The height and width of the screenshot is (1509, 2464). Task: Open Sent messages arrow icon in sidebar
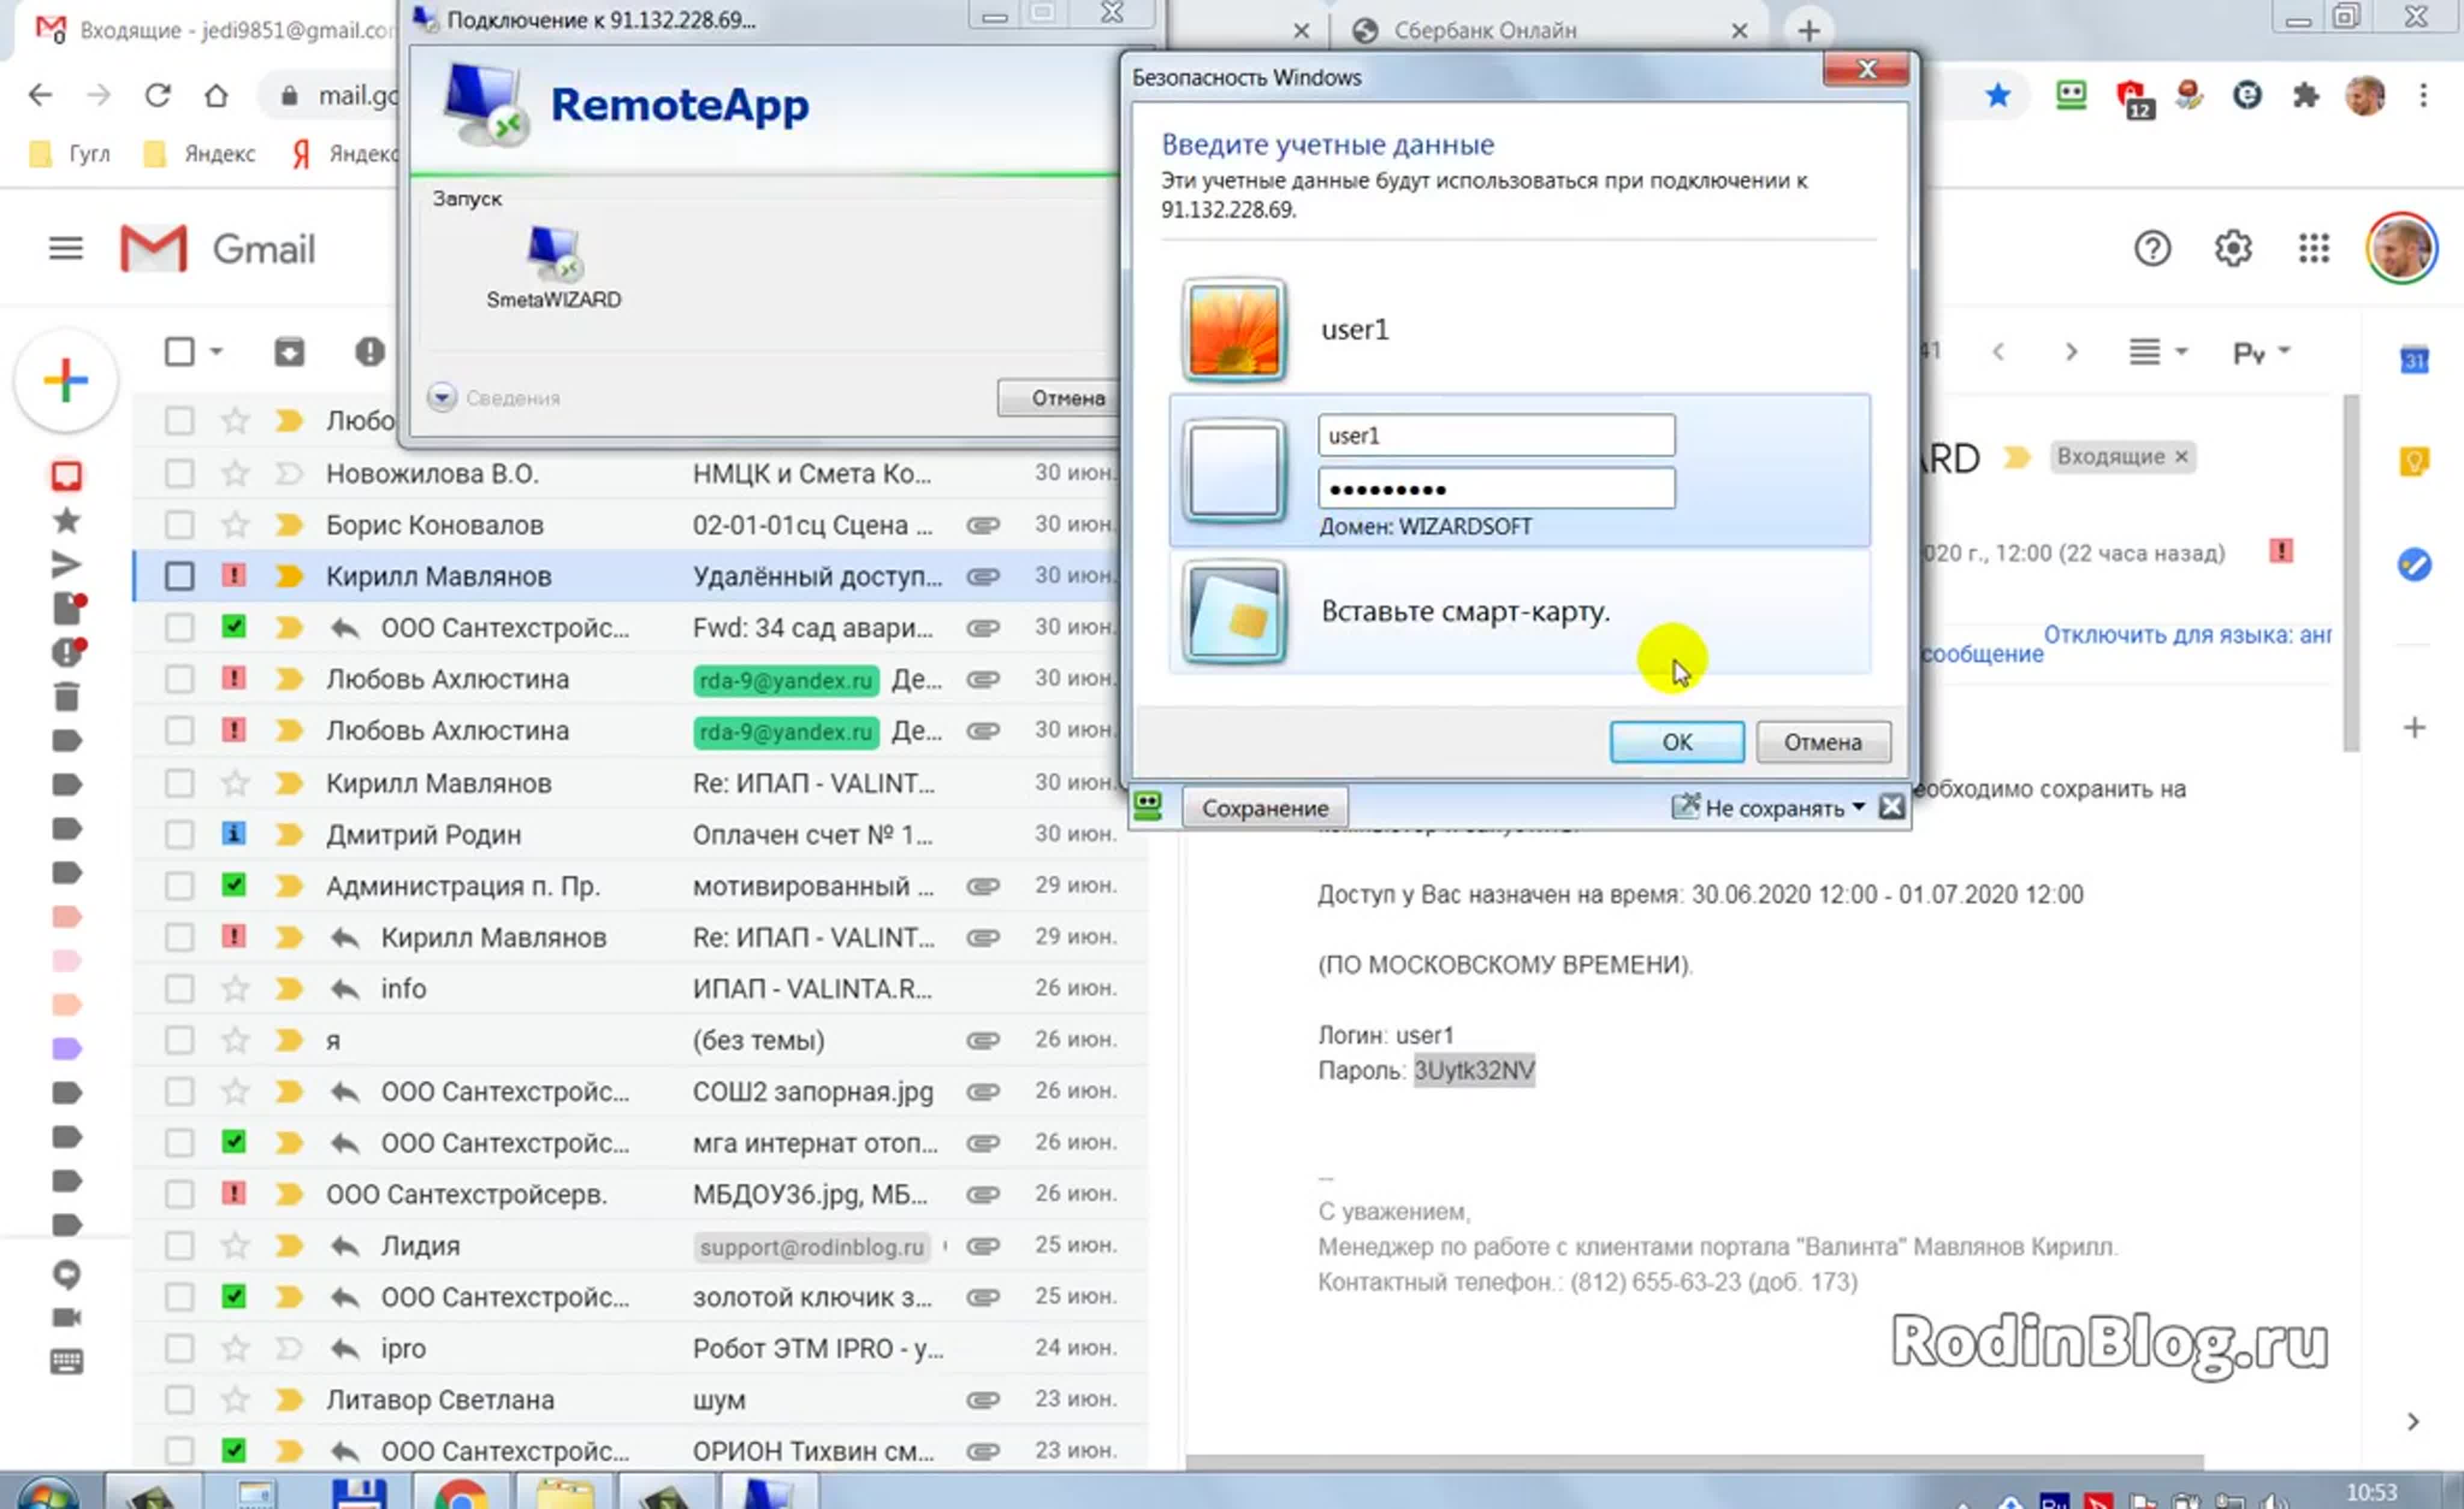tap(66, 565)
